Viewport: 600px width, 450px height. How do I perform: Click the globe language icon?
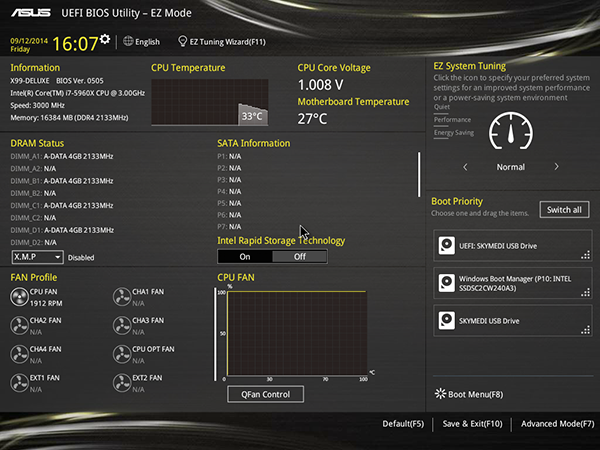coord(128,41)
